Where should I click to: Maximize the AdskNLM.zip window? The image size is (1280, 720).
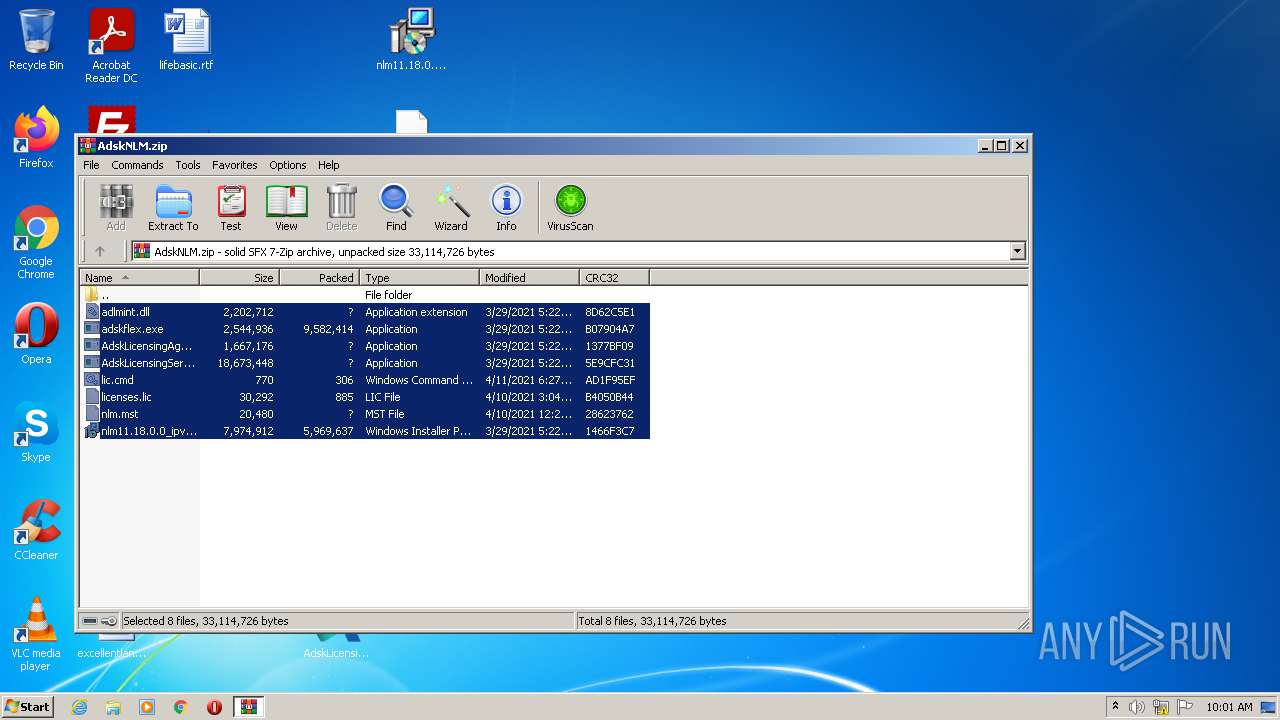coord(1001,146)
